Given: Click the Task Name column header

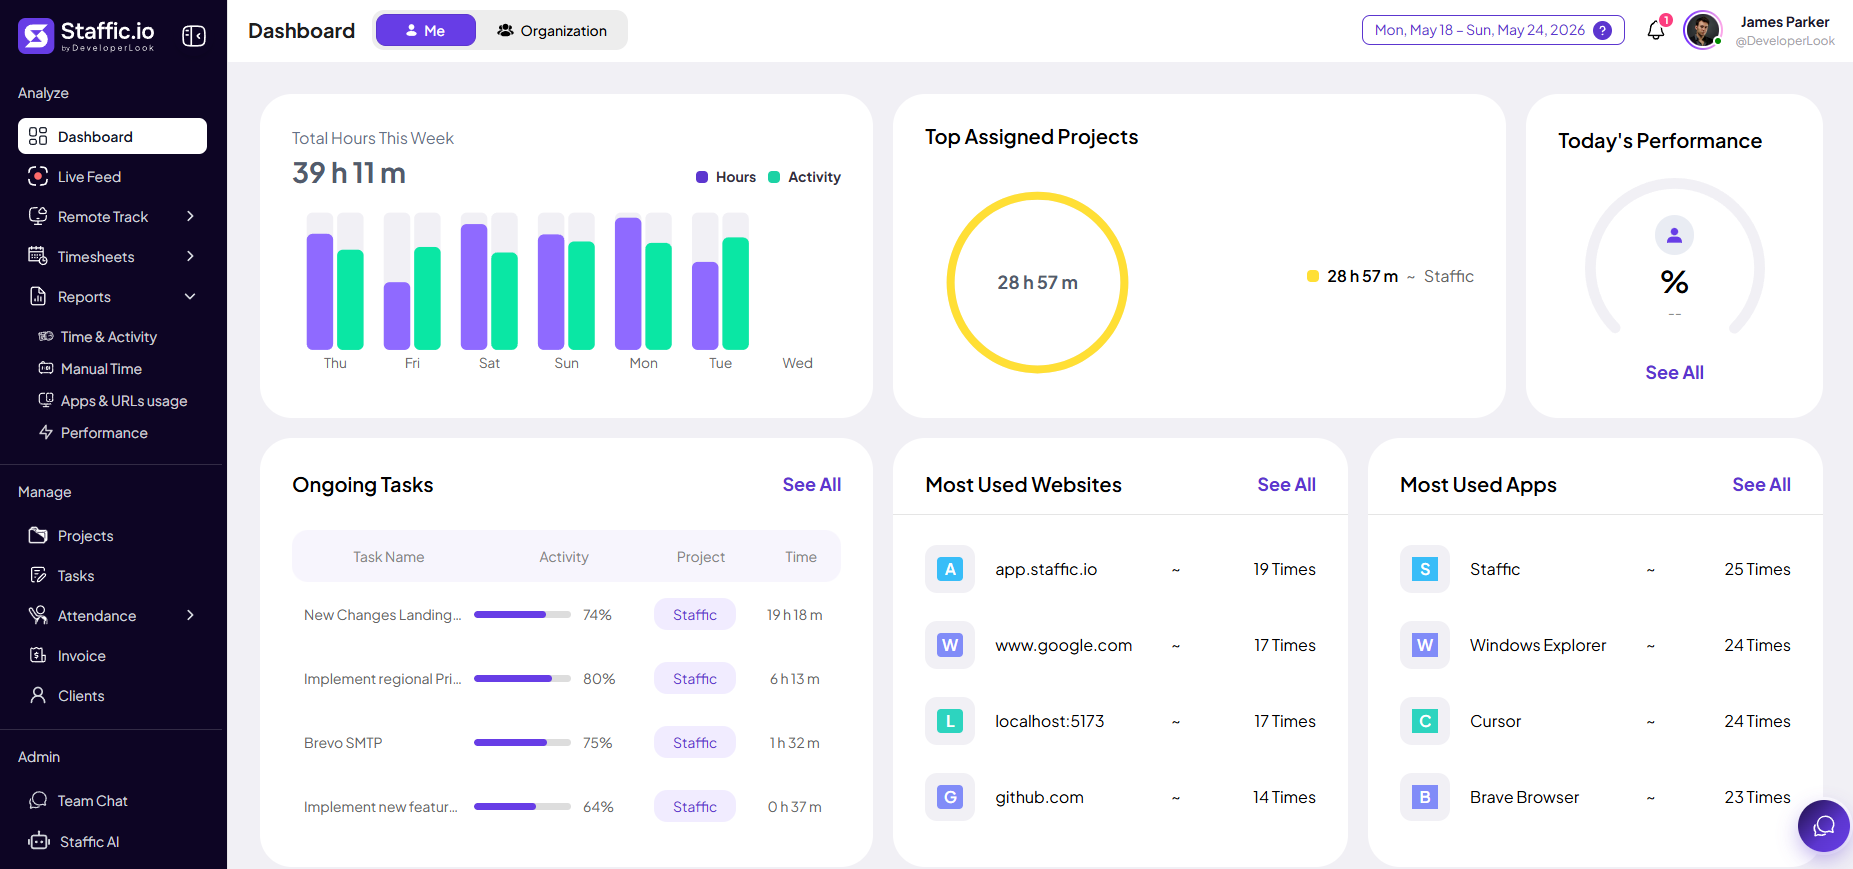Looking at the screenshot, I should click(388, 556).
